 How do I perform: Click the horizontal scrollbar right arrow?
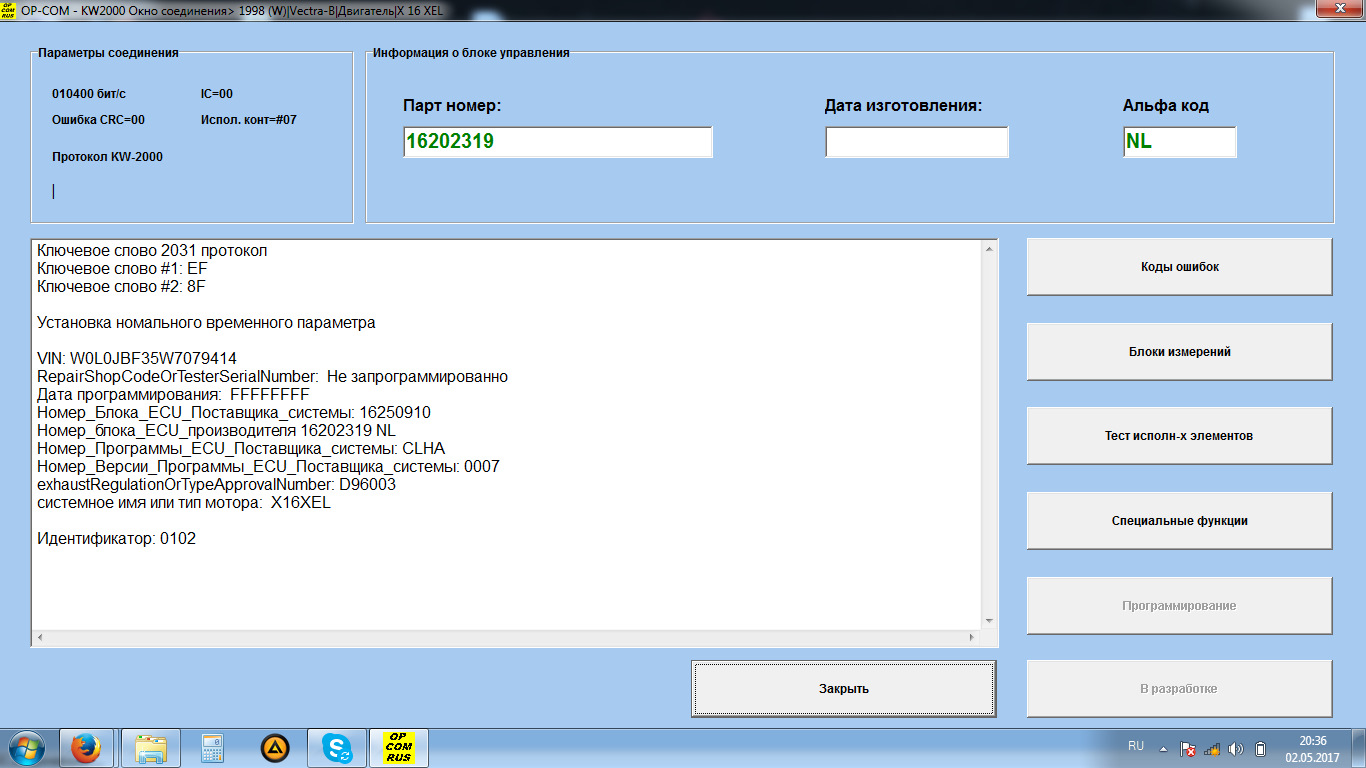point(972,637)
